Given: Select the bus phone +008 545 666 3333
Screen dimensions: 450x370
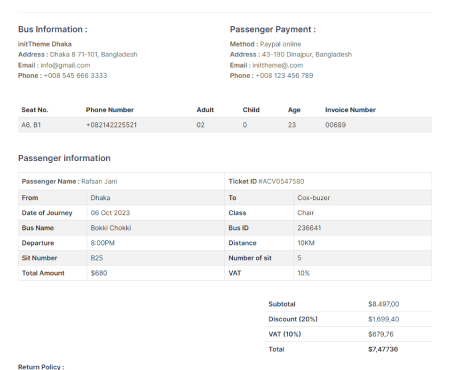Looking at the screenshot, I should 75,75.
